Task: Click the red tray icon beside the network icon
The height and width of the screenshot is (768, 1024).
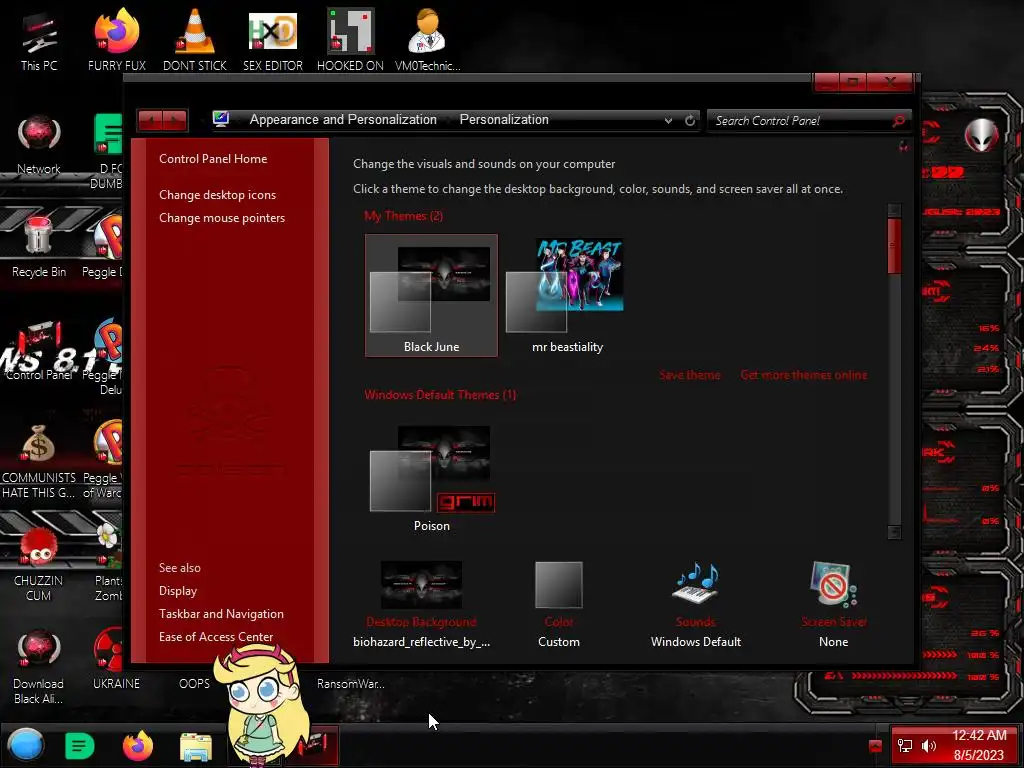Action: pos(875,746)
